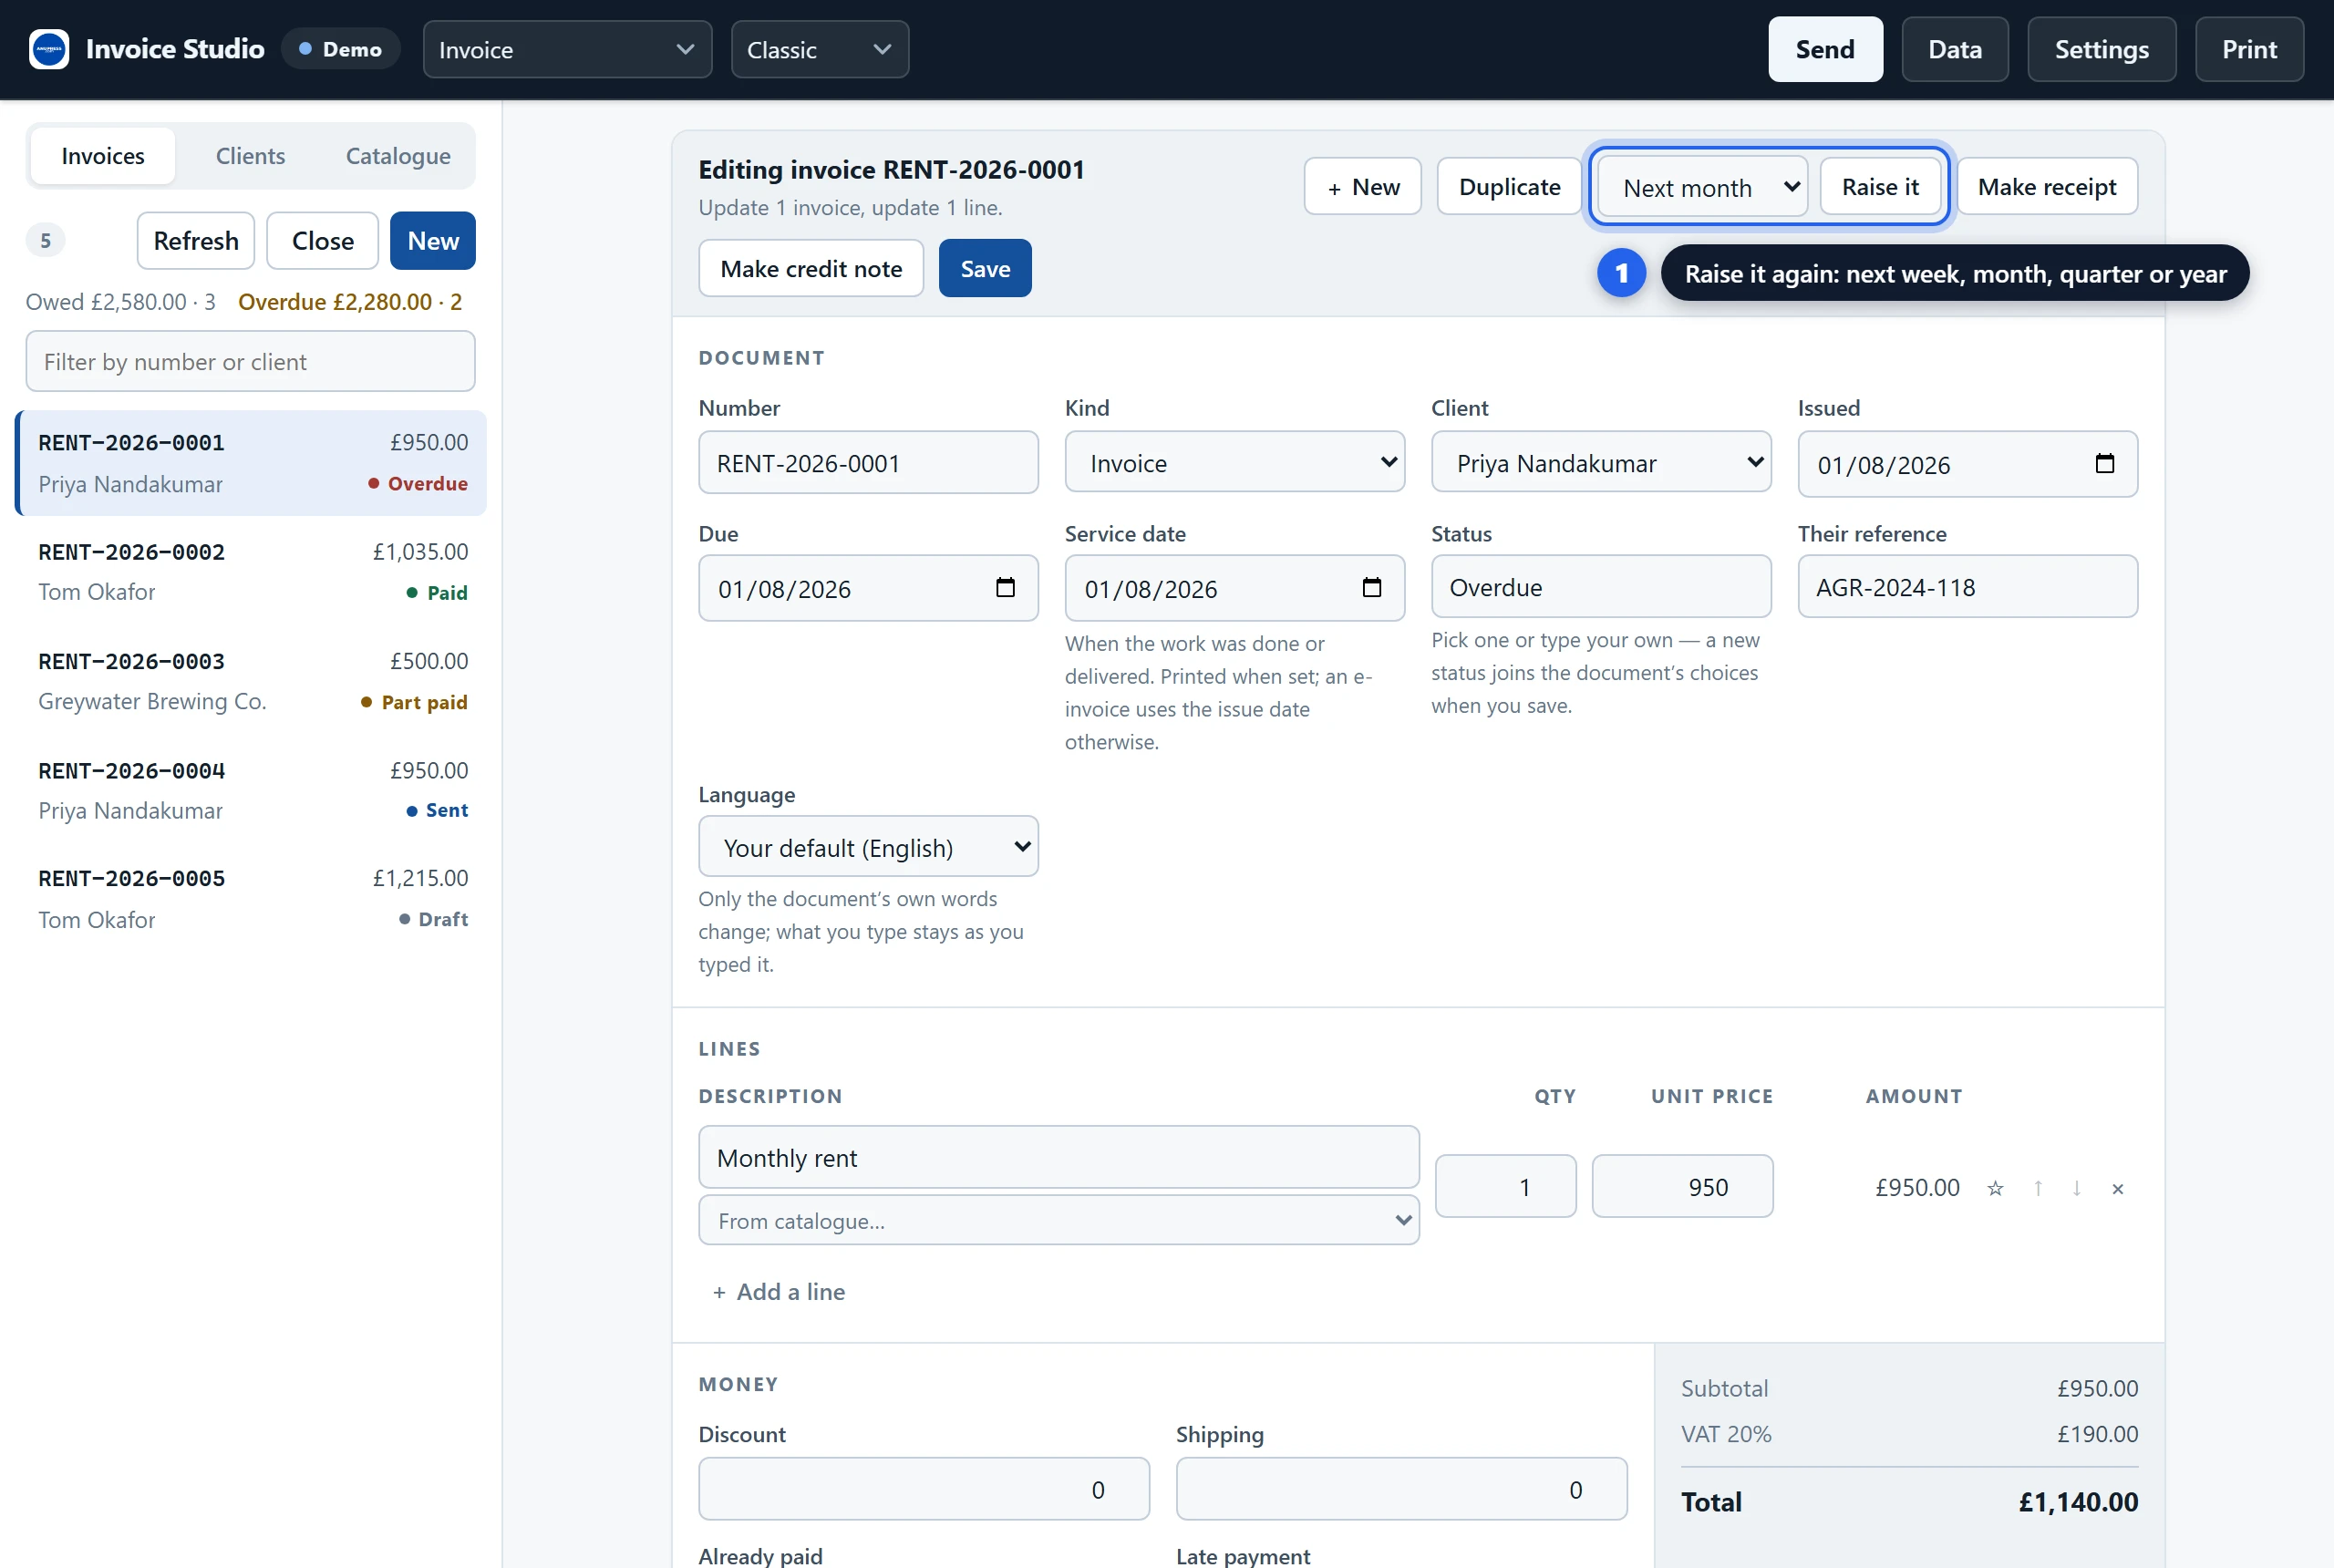Image resolution: width=2334 pixels, height=1568 pixels.
Task: Open the Issued date calendar picker
Action: click(2104, 464)
